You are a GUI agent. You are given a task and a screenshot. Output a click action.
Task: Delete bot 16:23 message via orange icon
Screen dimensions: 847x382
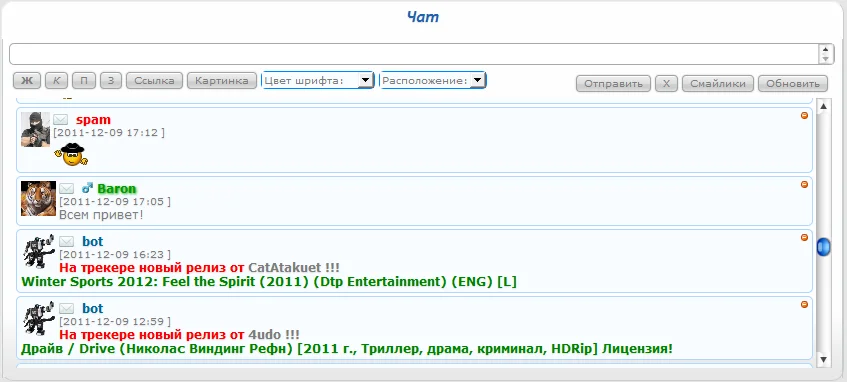804,237
